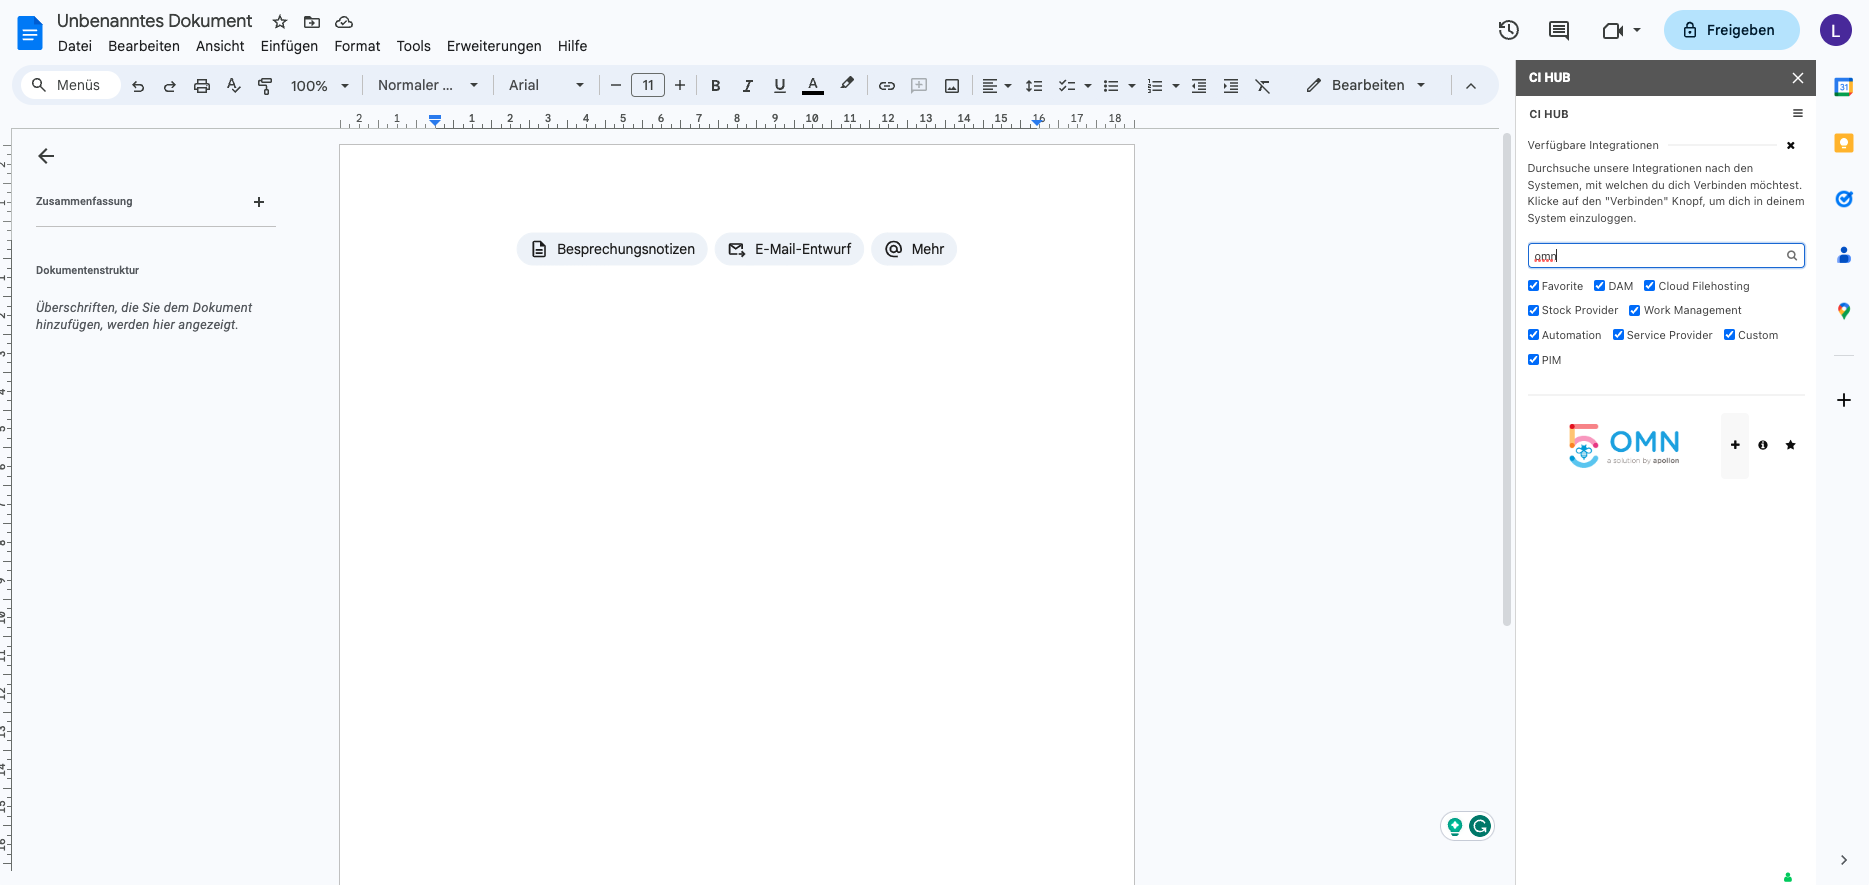Show info for OMN integration
1869x885 pixels.
[x=1763, y=445]
